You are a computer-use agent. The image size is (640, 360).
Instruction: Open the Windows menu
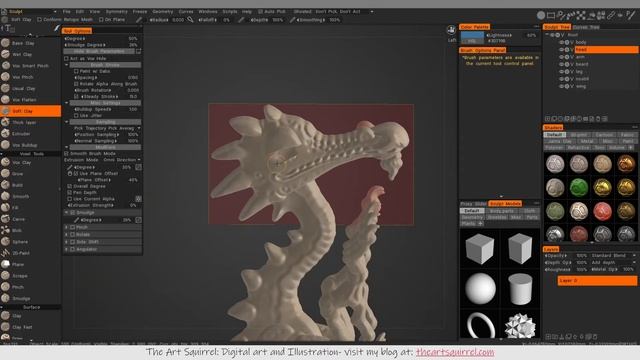click(208, 11)
